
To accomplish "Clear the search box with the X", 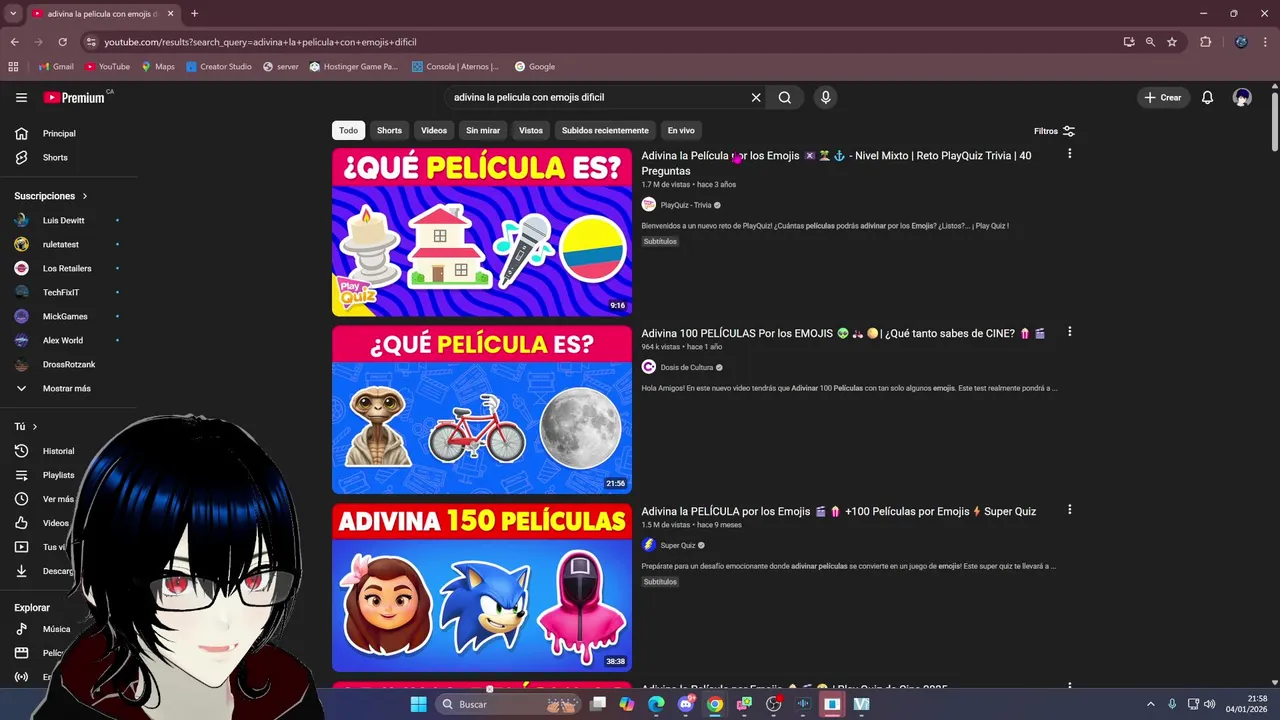I will coord(756,97).
